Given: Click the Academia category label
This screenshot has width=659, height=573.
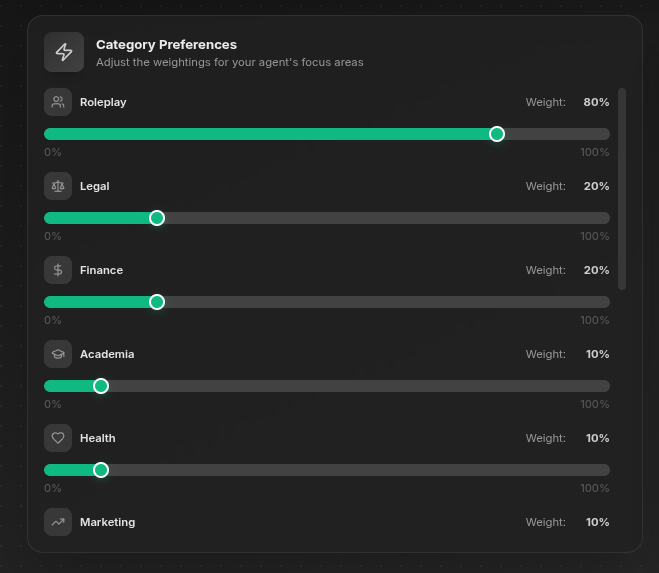Looking at the screenshot, I should [107, 354].
